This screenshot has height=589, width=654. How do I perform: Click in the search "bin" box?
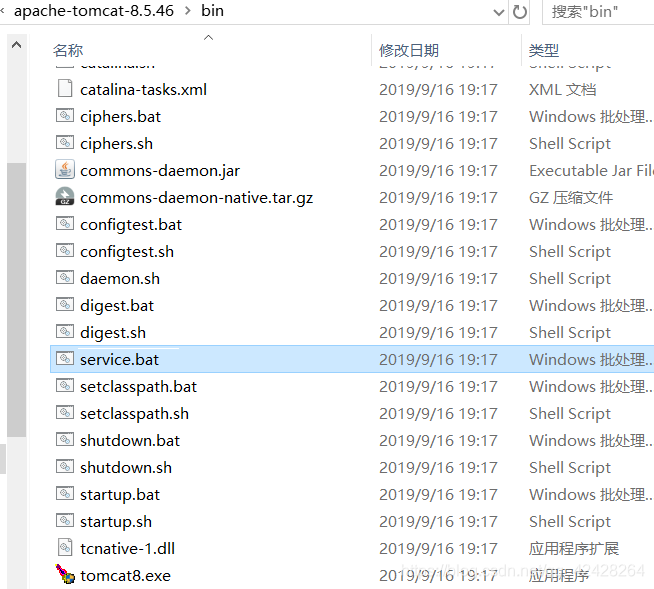(x=598, y=12)
